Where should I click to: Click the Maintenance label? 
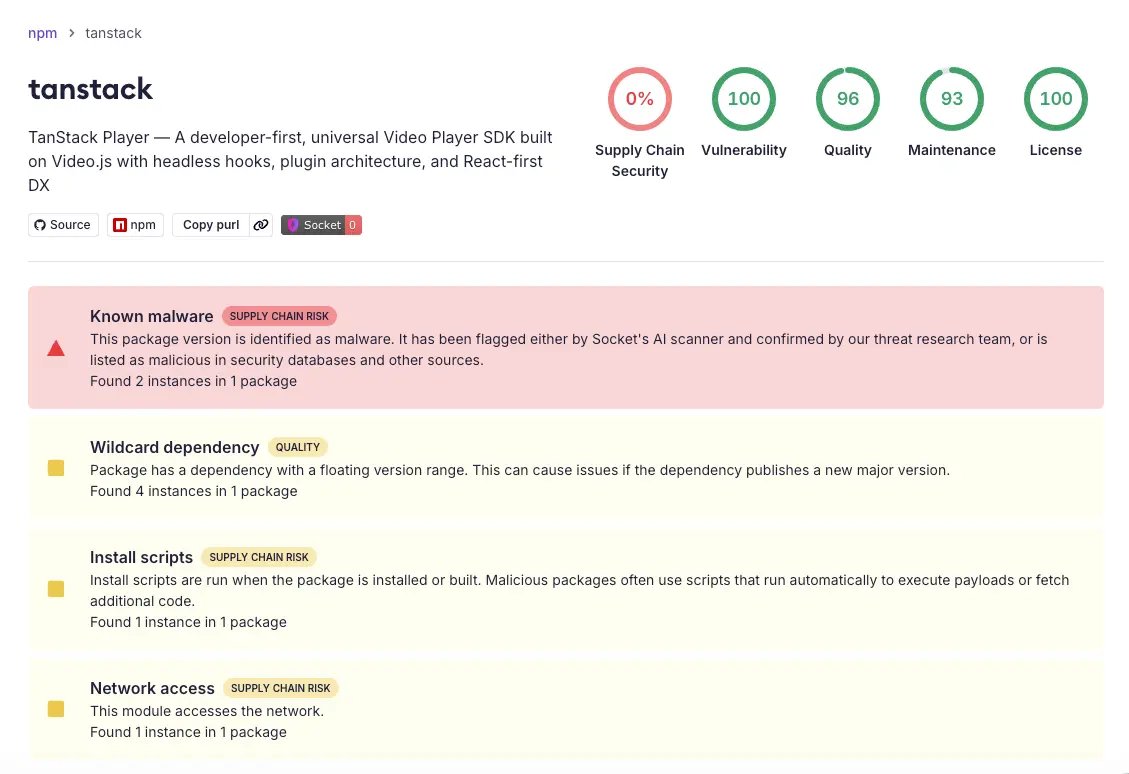(x=952, y=150)
